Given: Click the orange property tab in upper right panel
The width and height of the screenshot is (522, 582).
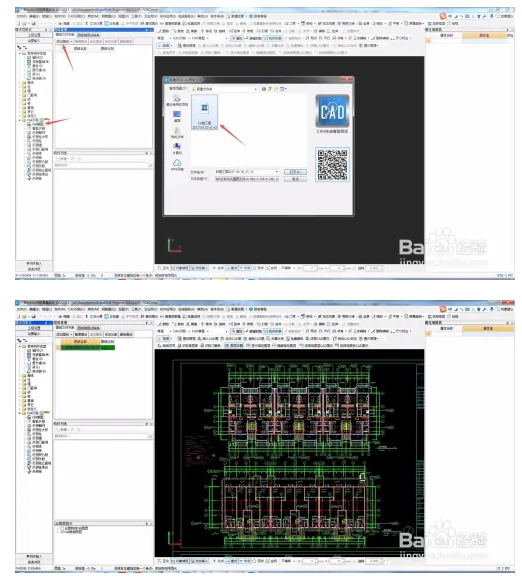Looking at the screenshot, I should click(x=484, y=36).
